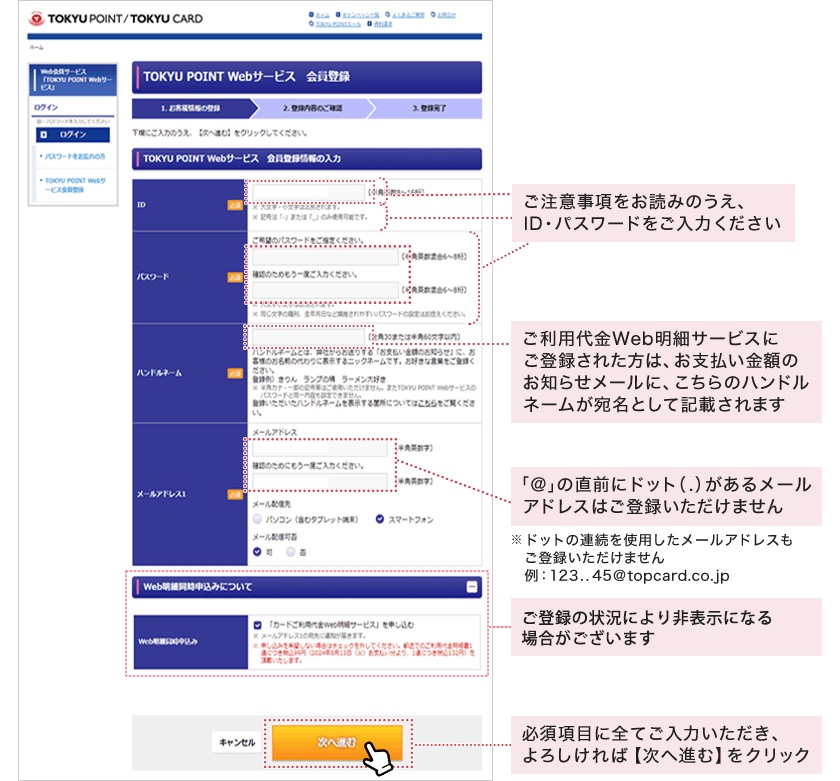The image size is (840, 781).
Task: Uncheck the カードご利用代金Web明細サービス checkbox
Action: pyautogui.click(x=258, y=625)
